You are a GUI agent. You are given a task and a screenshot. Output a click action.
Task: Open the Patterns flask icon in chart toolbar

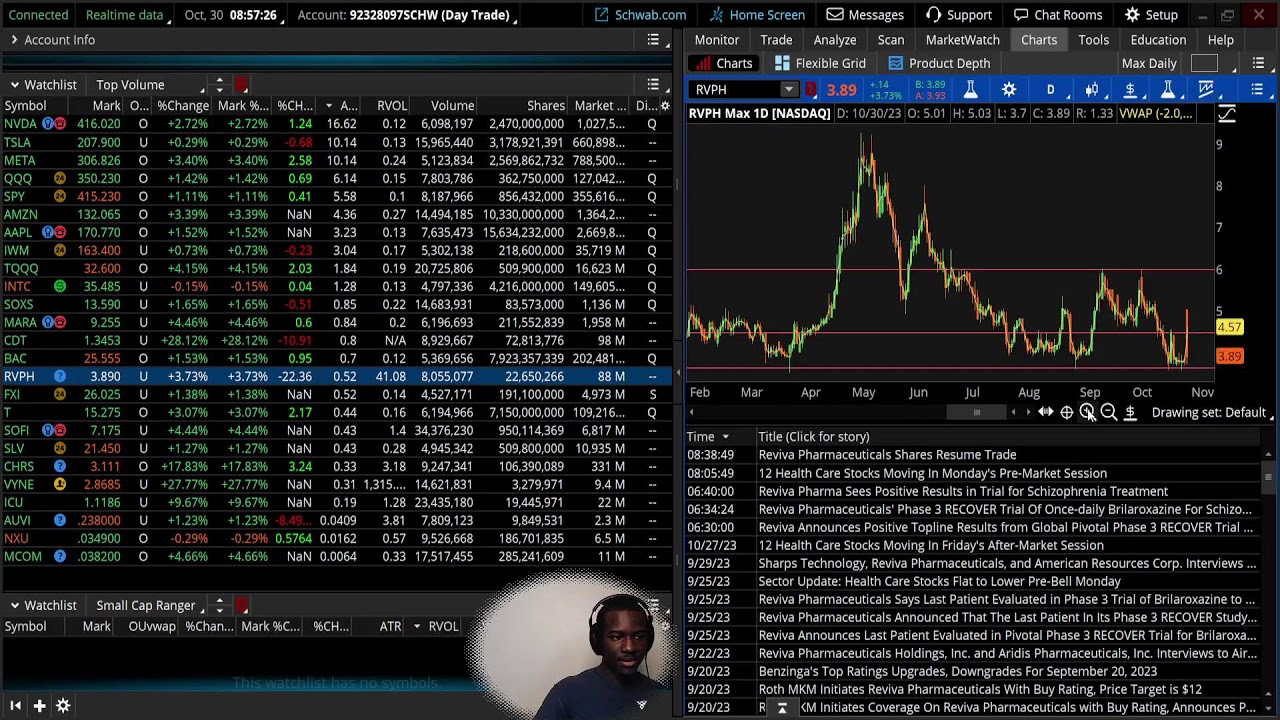[1168, 90]
